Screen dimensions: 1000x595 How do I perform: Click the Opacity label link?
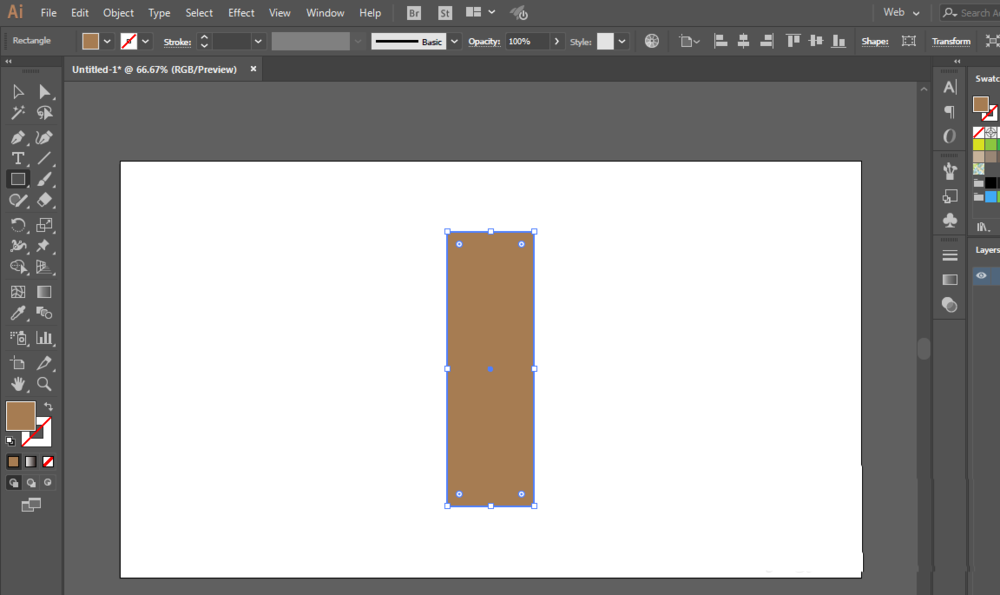[484, 41]
